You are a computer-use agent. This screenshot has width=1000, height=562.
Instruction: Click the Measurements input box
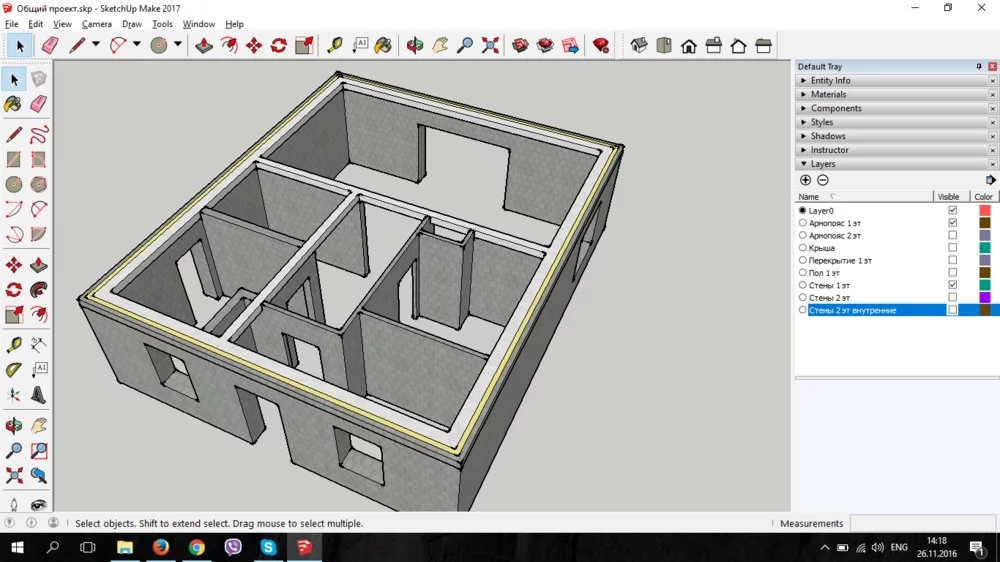[x=920, y=523]
